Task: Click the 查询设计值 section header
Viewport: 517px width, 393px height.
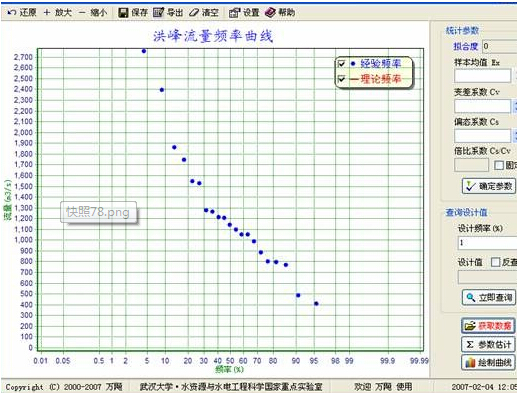Action: coord(466,212)
